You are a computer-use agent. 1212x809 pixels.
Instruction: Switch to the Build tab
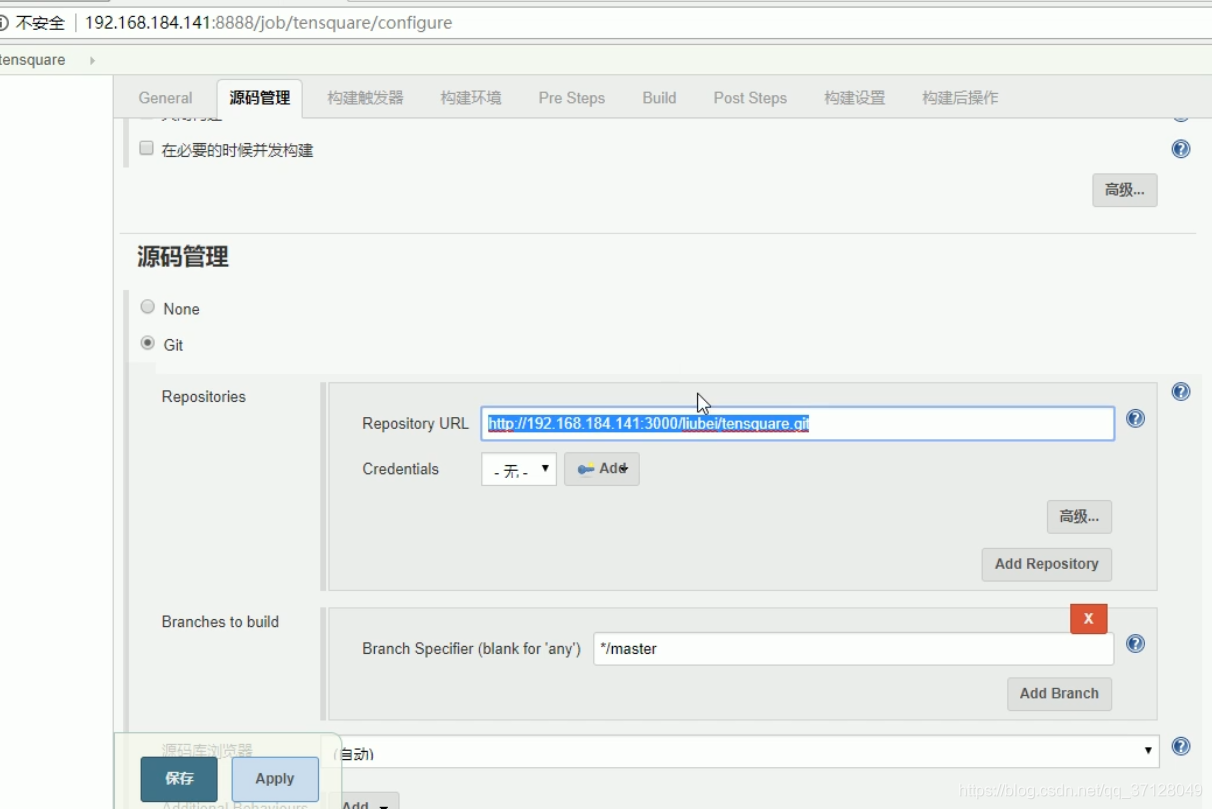pyautogui.click(x=659, y=98)
